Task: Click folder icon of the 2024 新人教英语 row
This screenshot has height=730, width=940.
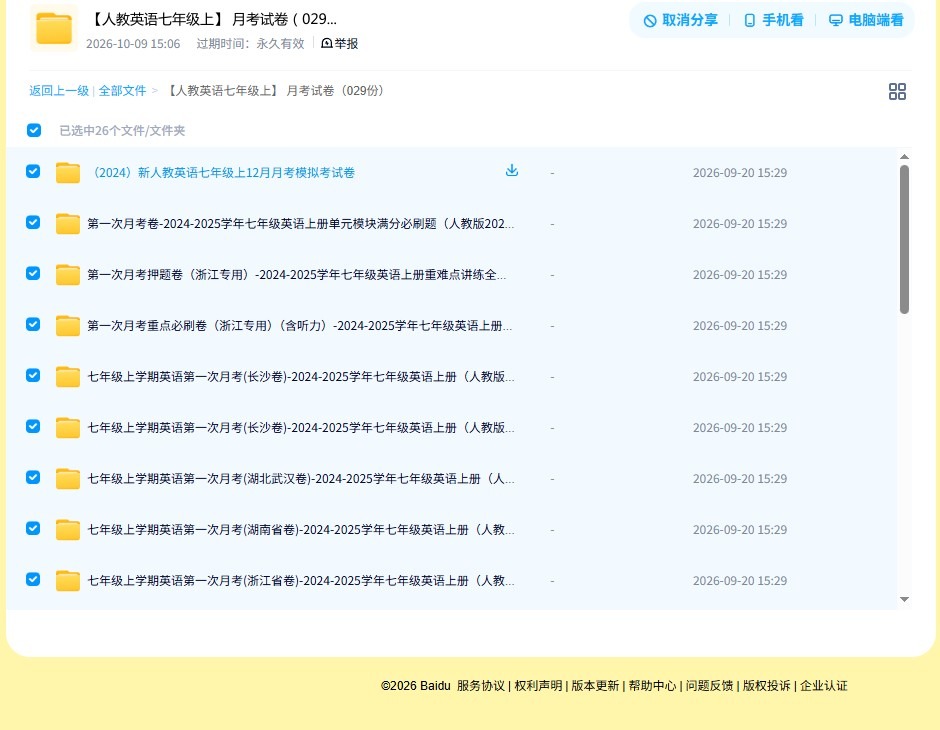Action: coord(68,173)
